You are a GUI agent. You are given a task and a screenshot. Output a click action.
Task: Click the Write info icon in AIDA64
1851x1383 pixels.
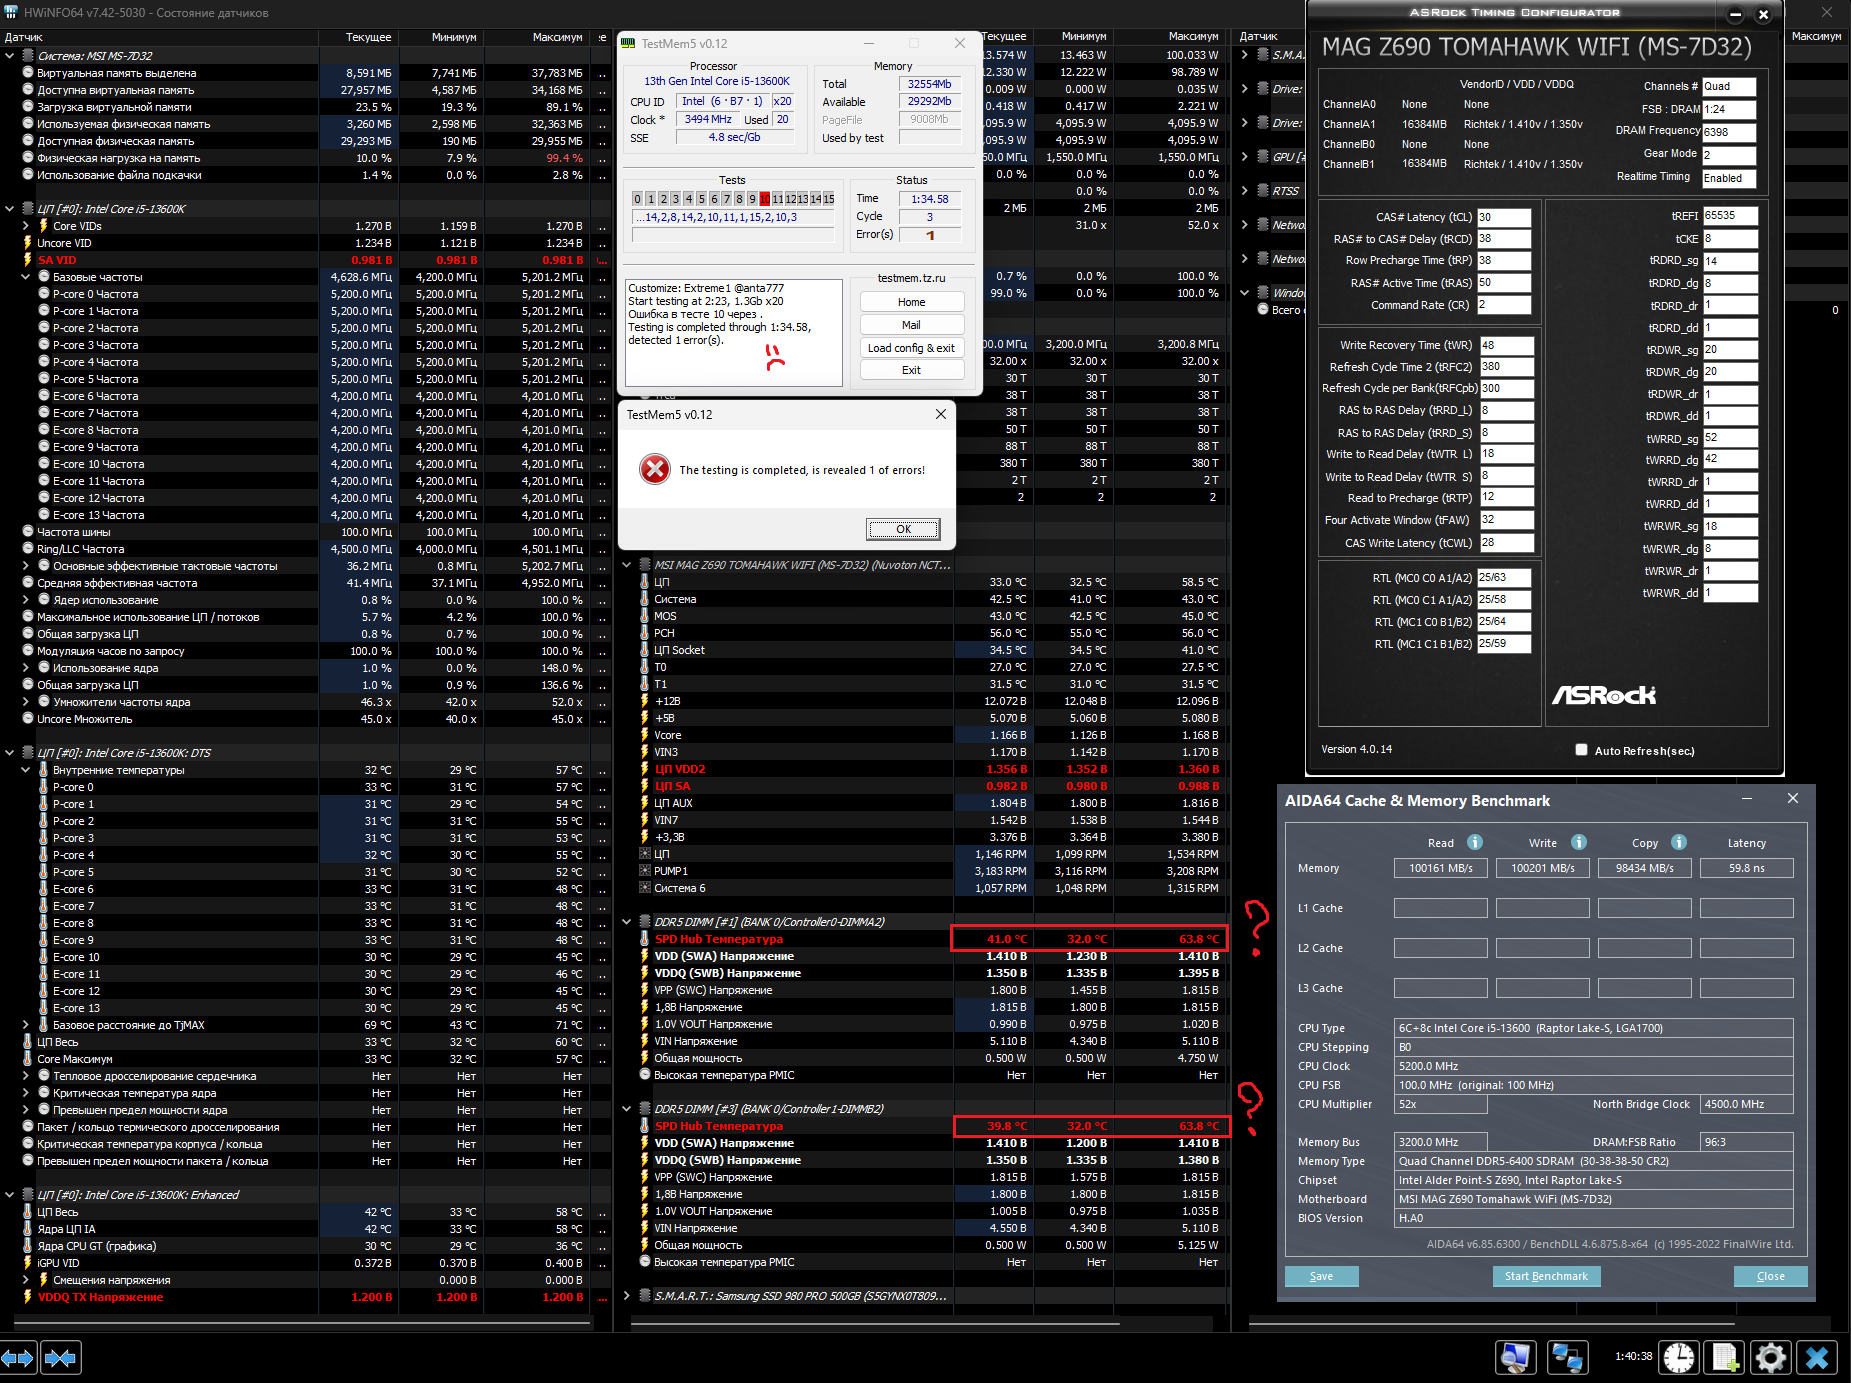(1579, 842)
